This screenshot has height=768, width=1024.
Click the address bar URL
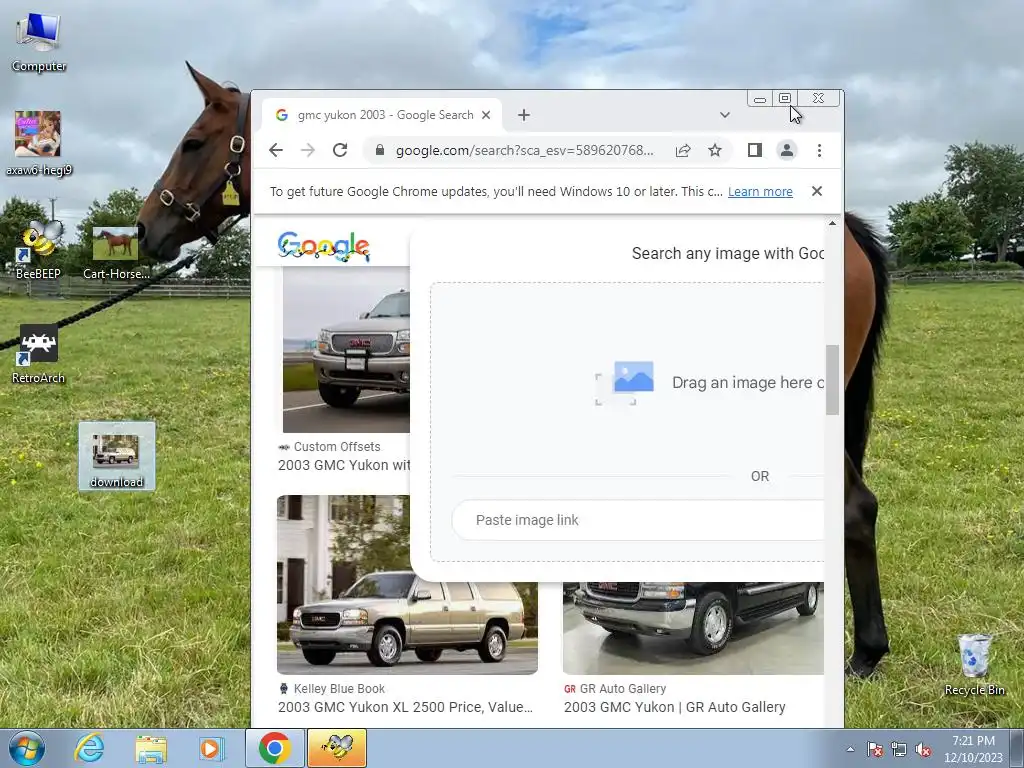point(524,150)
